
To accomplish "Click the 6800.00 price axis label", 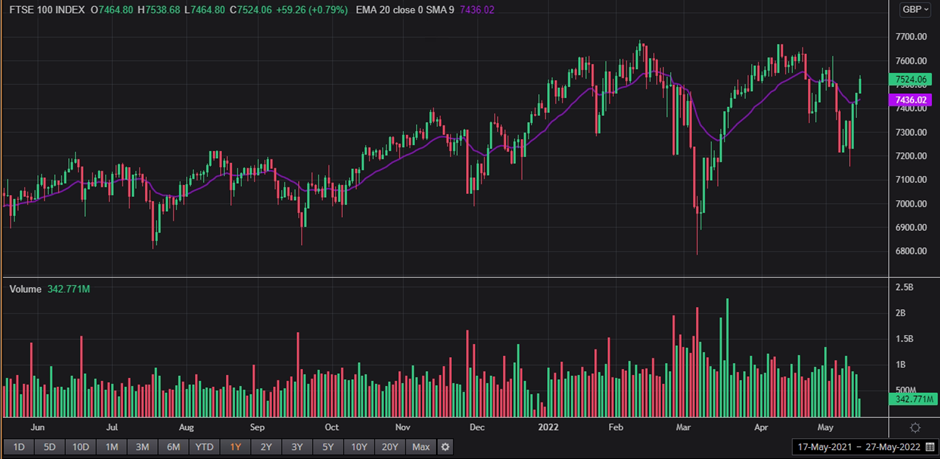I will (911, 251).
